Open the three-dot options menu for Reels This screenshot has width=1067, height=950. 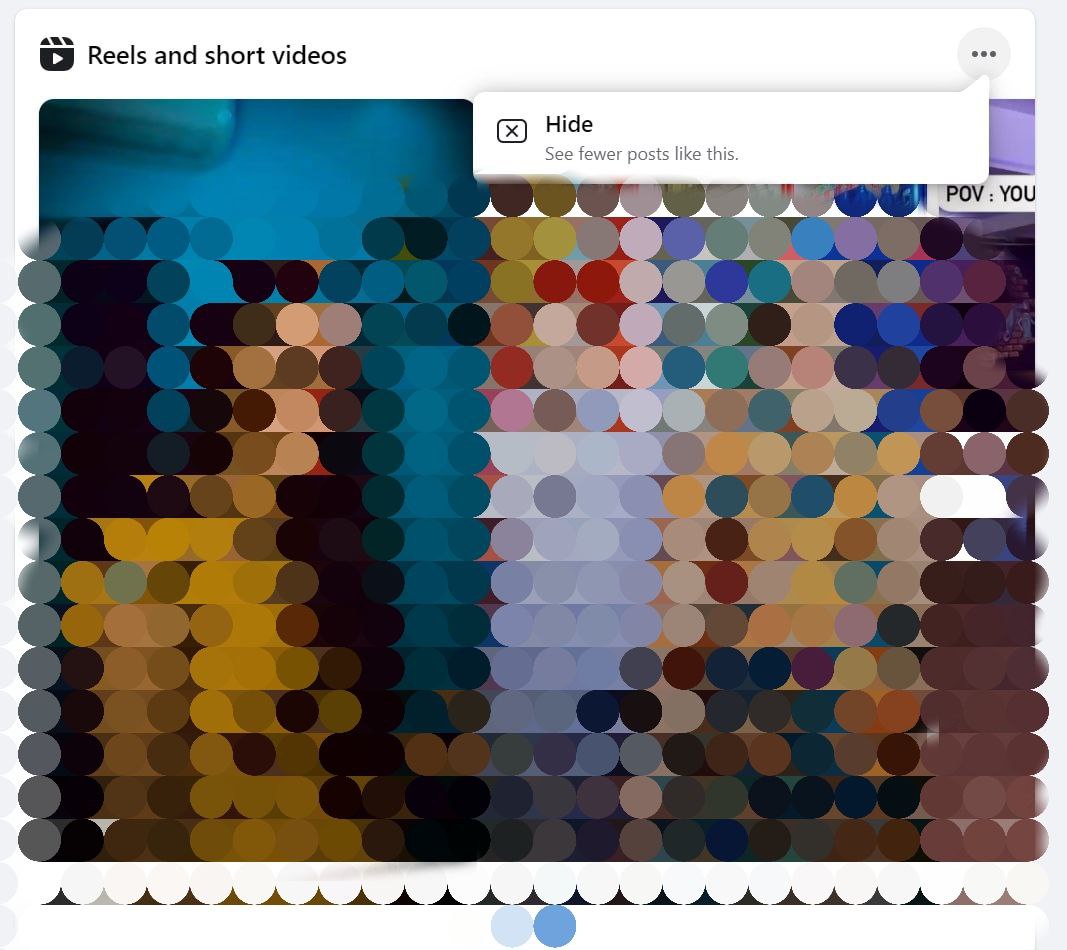pyautogui.click(x=983, y=54)
